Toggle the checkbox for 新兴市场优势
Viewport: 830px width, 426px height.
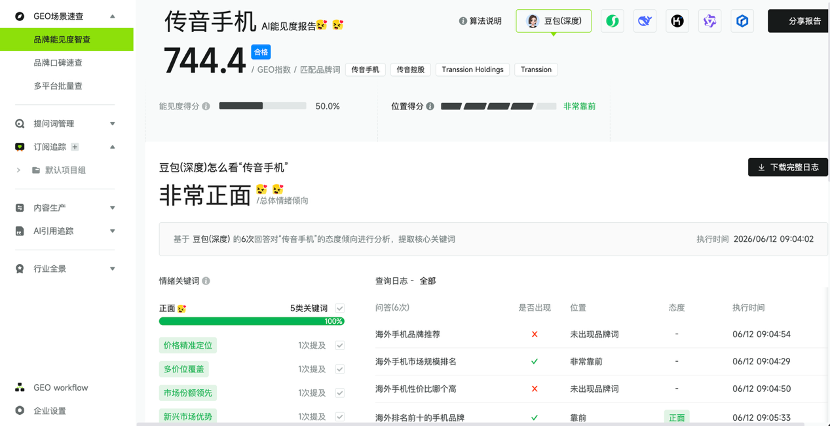(340, 416)
